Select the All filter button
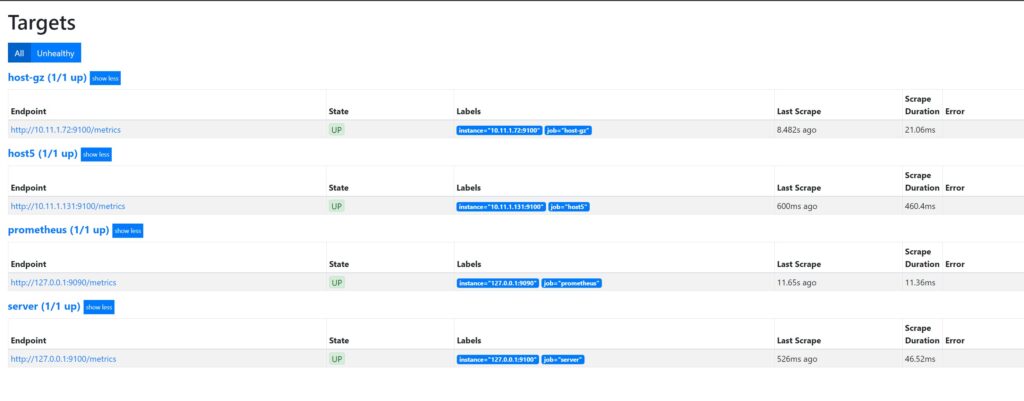The height and width of the screenshot is (401, 1024). (19, 53)
